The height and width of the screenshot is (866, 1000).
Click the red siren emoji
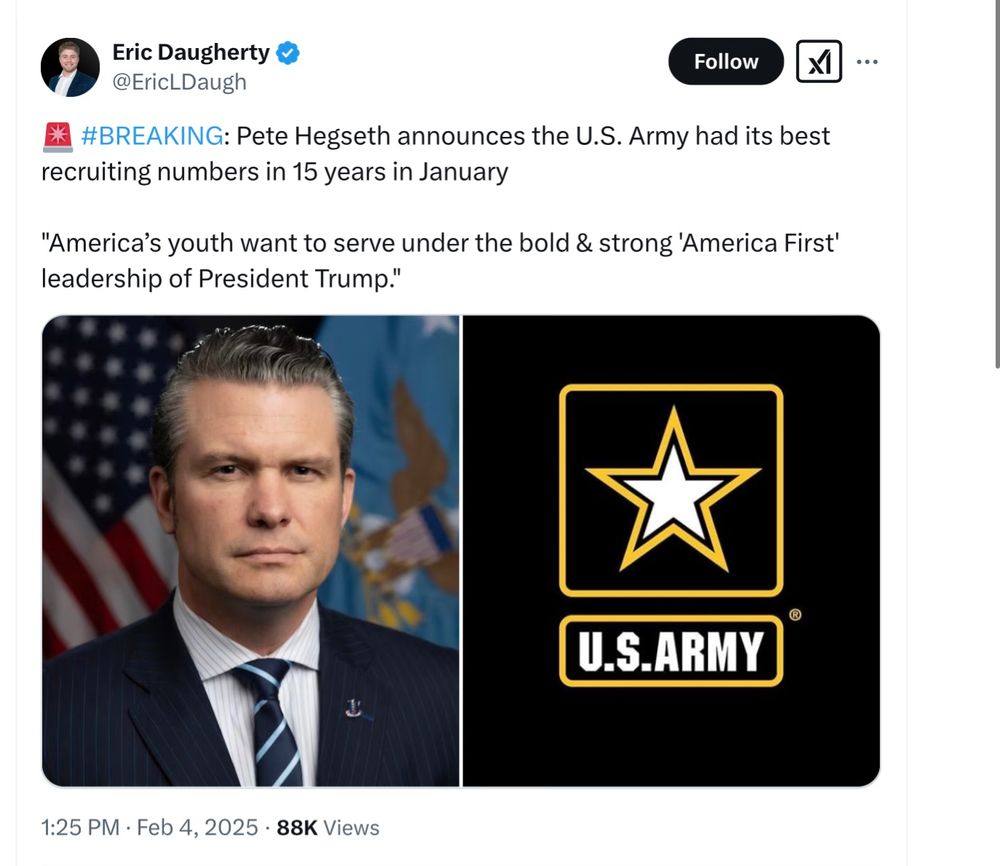coord(56,136)
